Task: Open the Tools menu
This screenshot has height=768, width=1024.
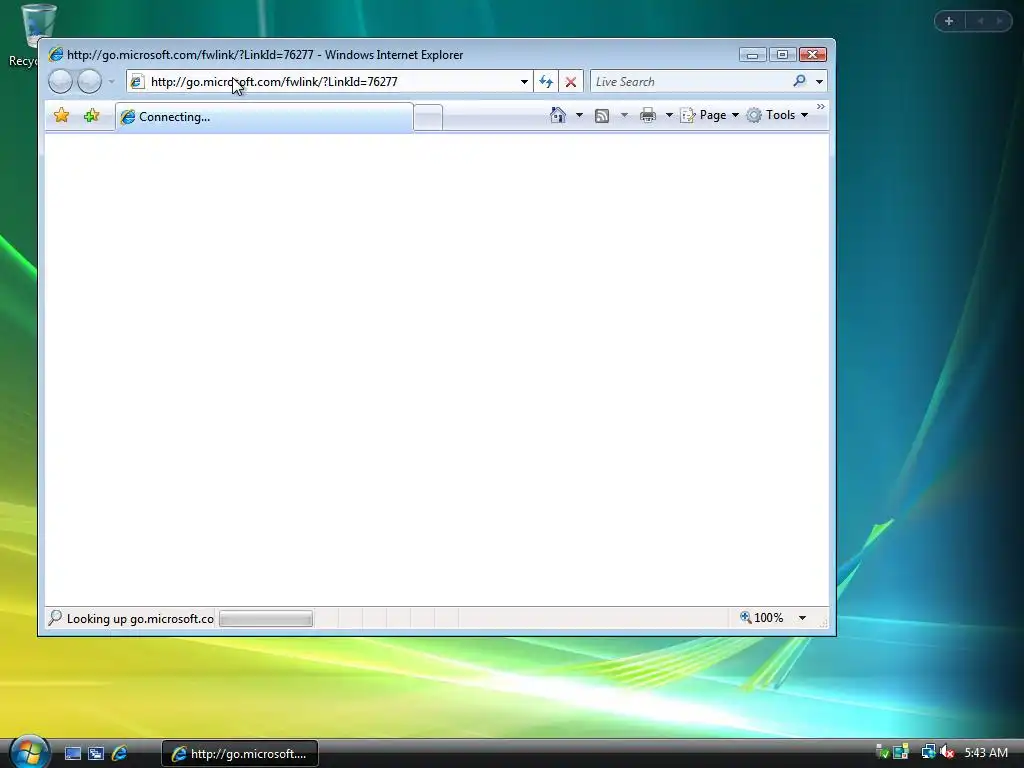Action: tap(778, 115)
